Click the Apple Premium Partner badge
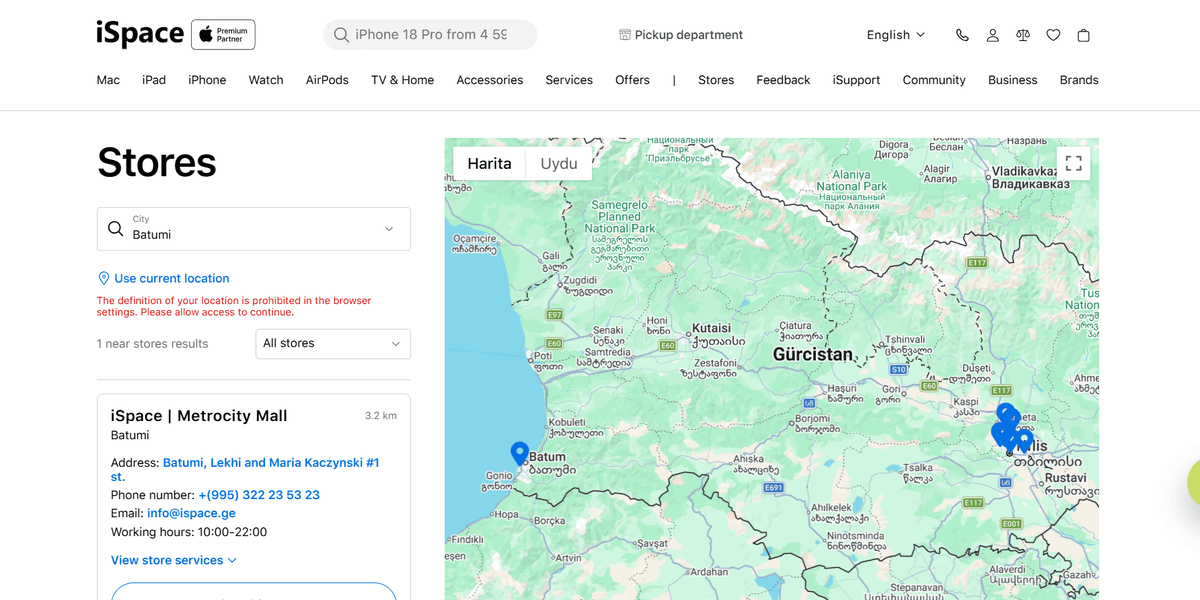The width and height of the screenshot is (1200, 600). tap(223, 35)
